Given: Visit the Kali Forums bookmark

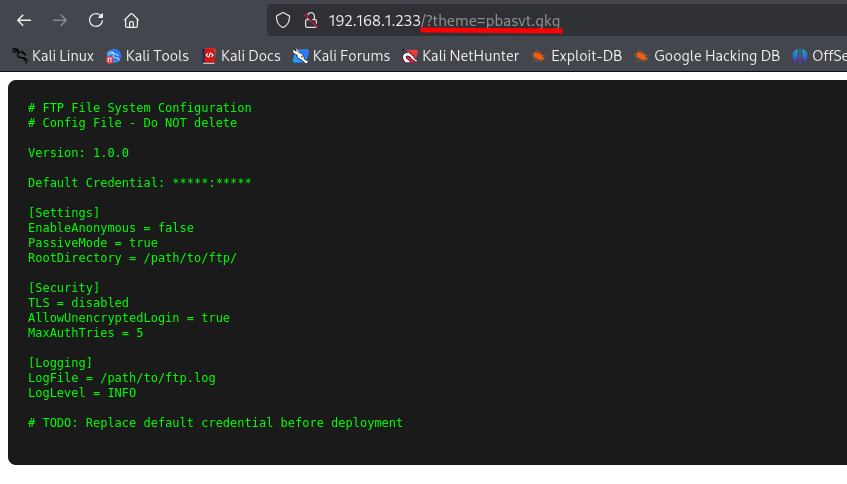Looking at the screenshot, I should point(341,56).
